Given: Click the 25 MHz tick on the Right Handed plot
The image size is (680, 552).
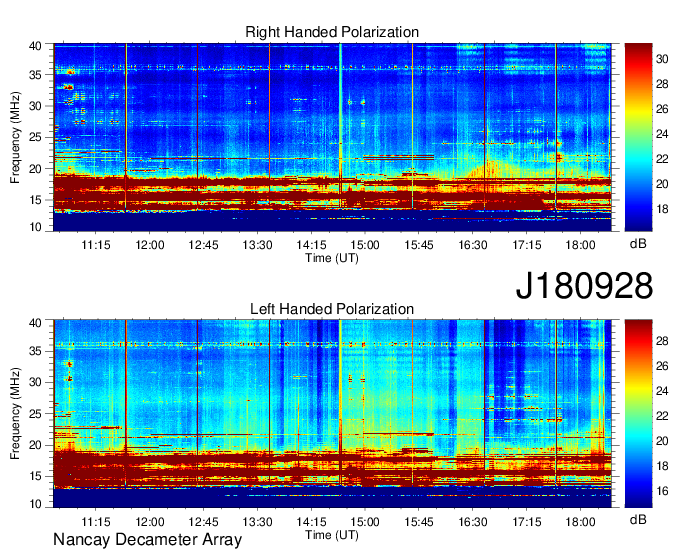Looking at the screenshot, I should pos(36,137).
